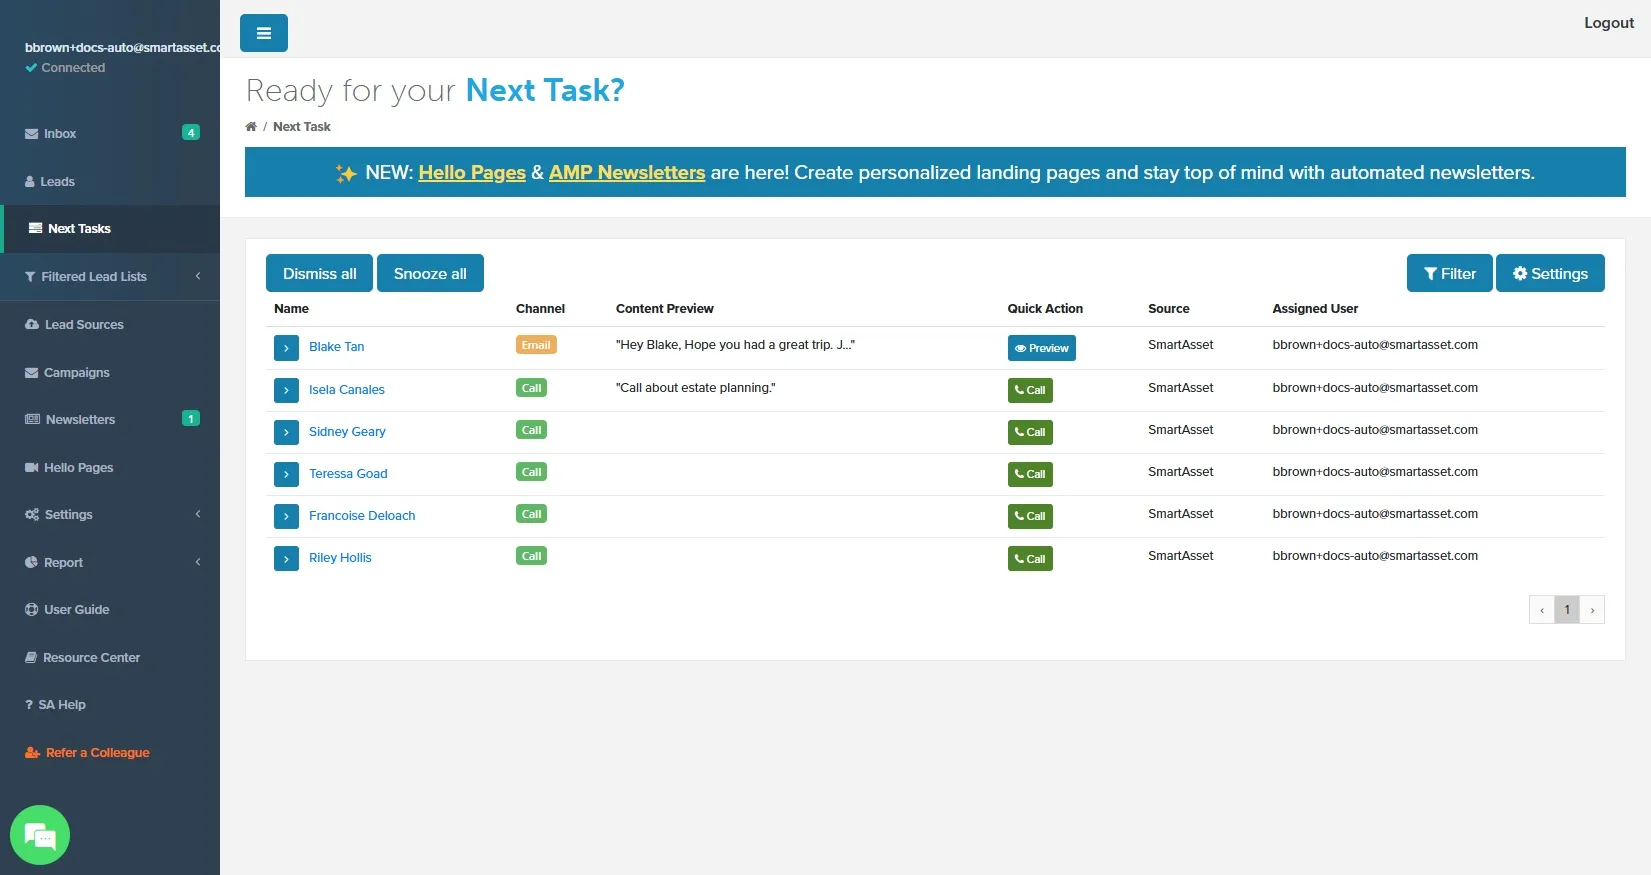Toggle the hamburger sidebar menu button
This screenshot has height=875, width=1651.
point(264,33)
